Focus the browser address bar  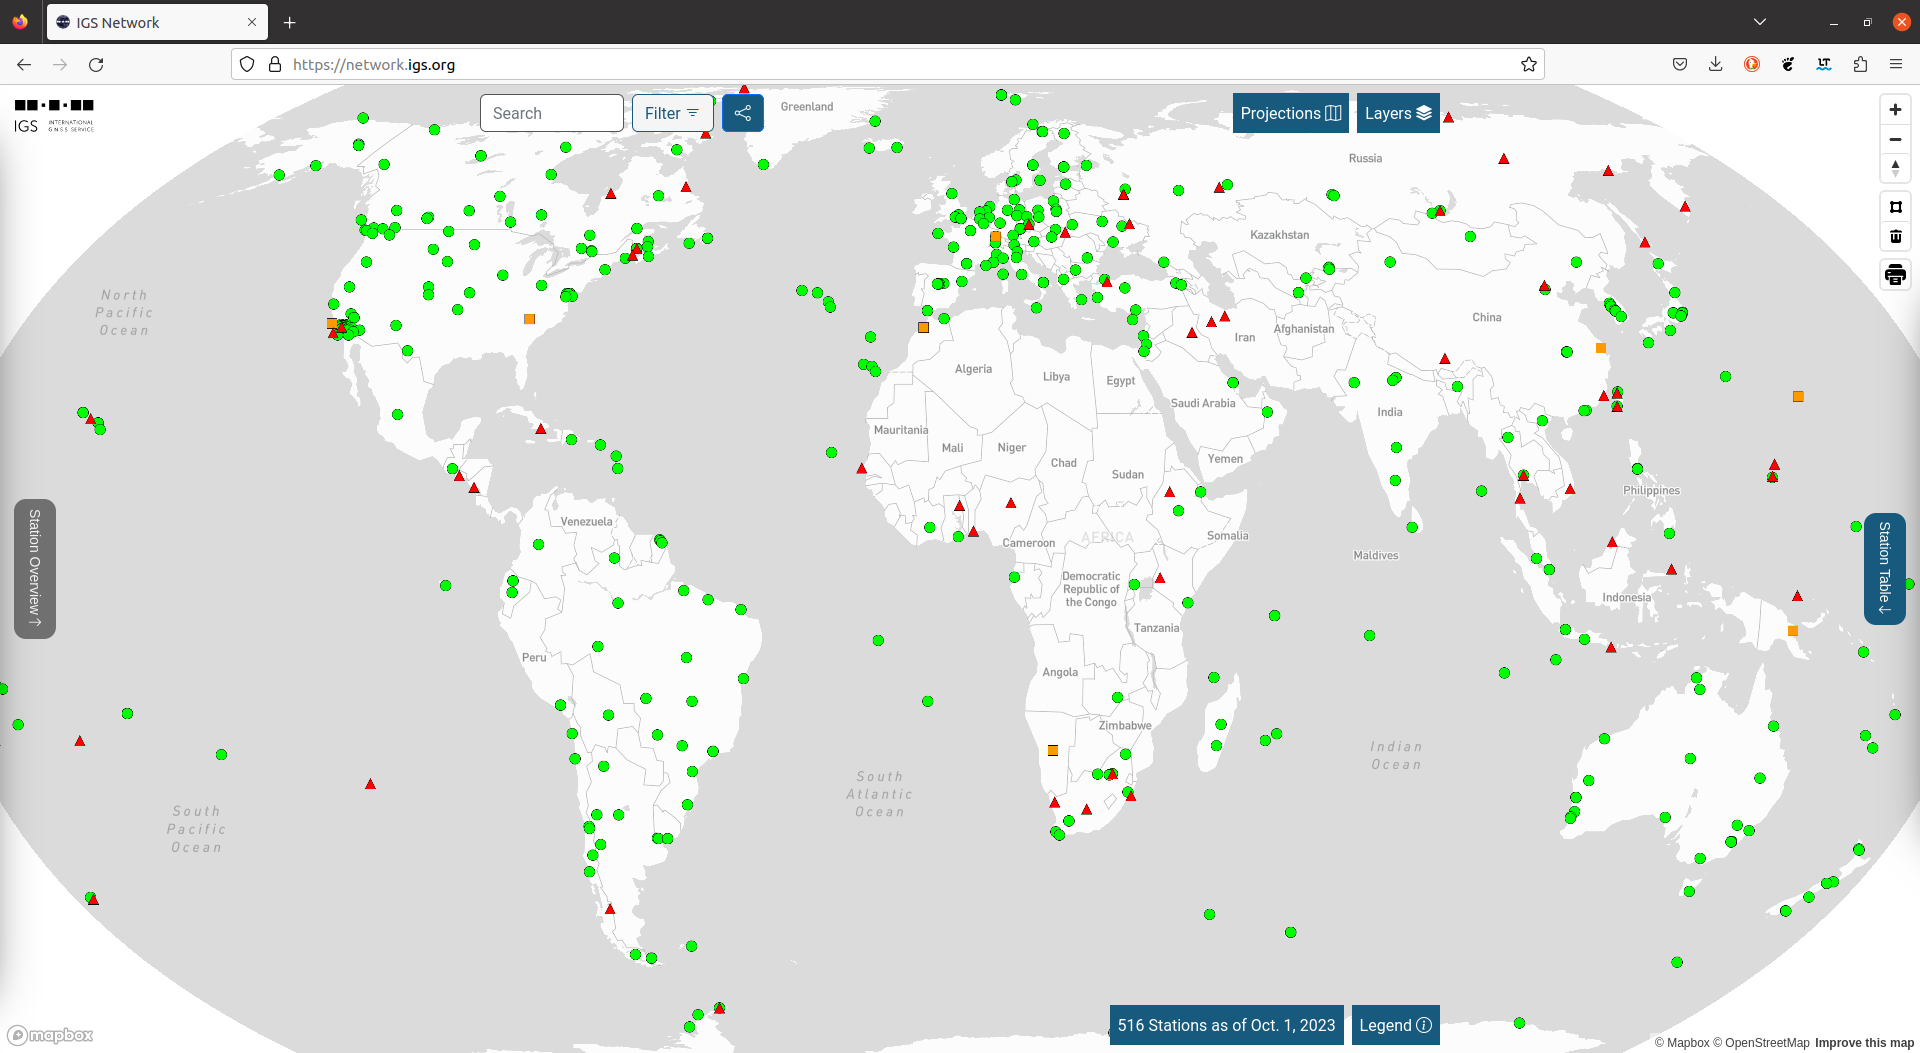(x=888, y=64)
